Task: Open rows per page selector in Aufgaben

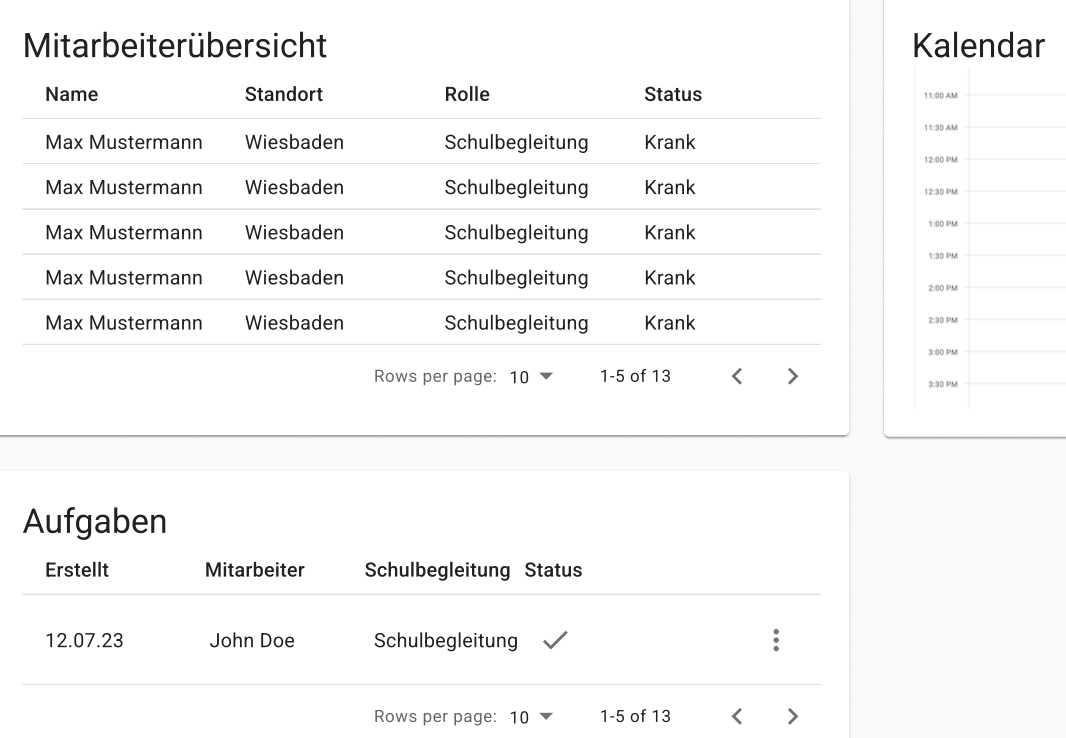Action: (529, 716)
